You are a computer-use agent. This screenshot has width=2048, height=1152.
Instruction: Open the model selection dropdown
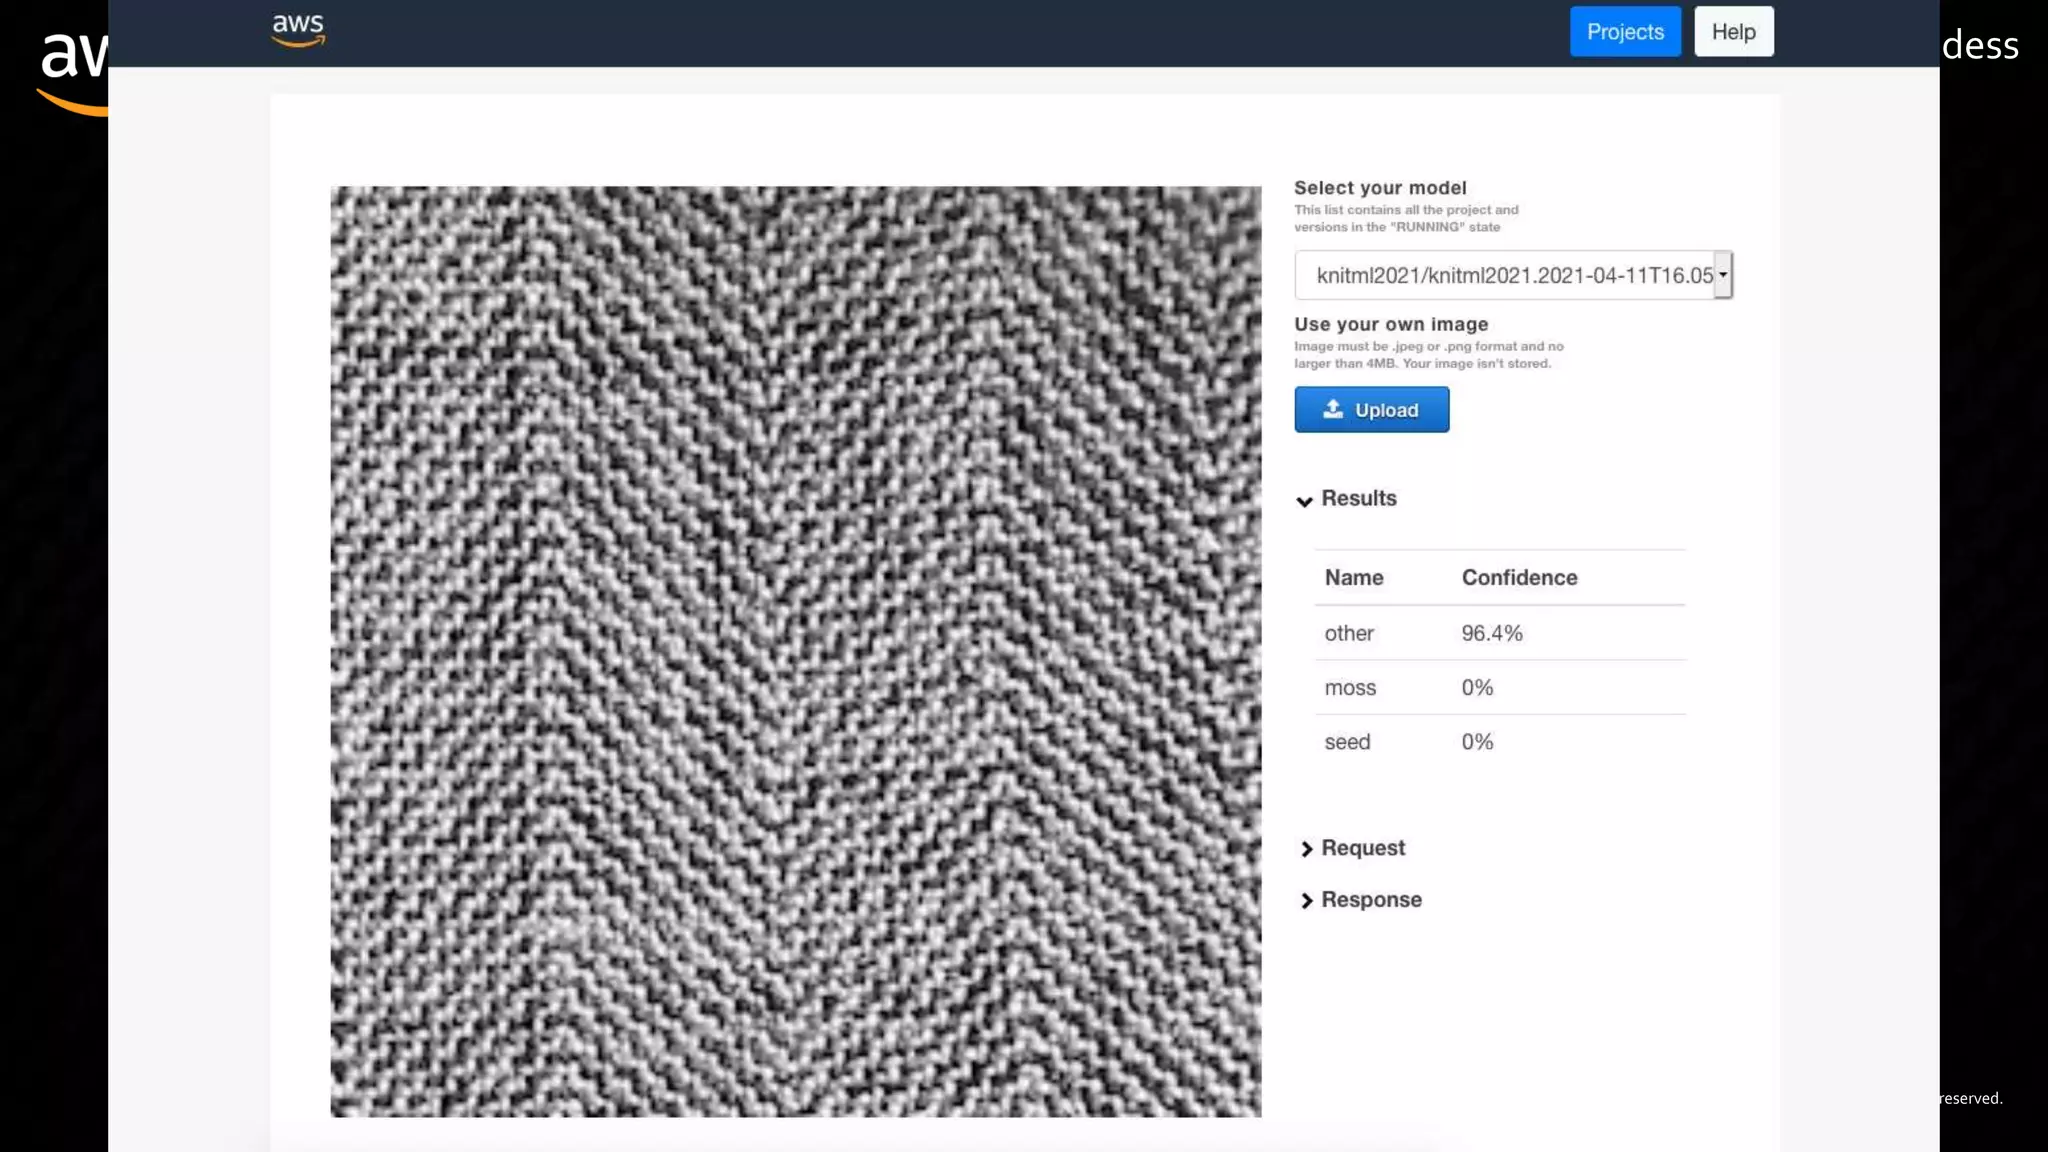click(x=1504, y=275)
